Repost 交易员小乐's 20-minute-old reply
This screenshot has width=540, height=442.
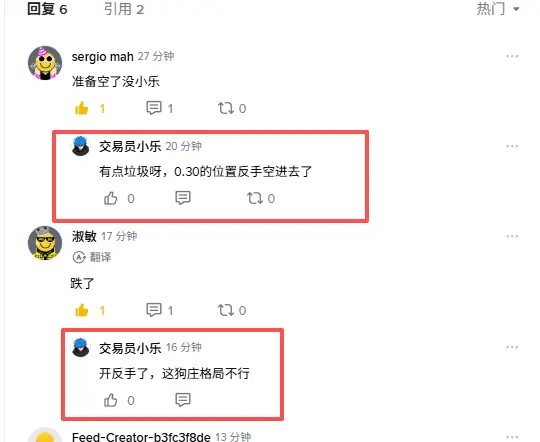pos(255,198)
